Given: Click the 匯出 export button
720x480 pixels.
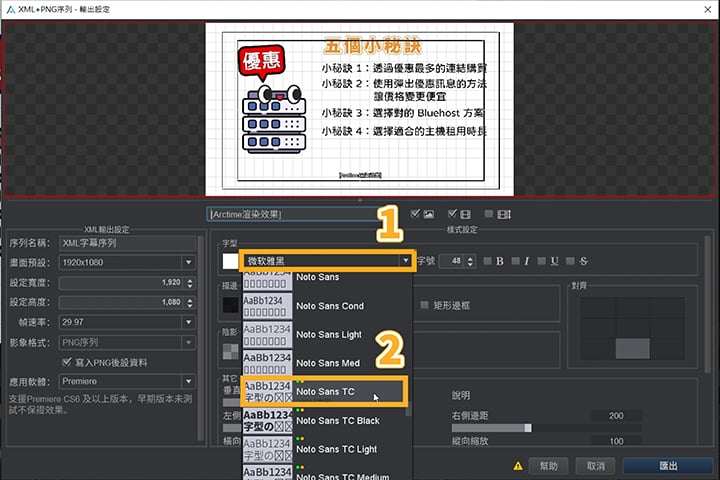Looking at the screenshot, I should (668, 466).
